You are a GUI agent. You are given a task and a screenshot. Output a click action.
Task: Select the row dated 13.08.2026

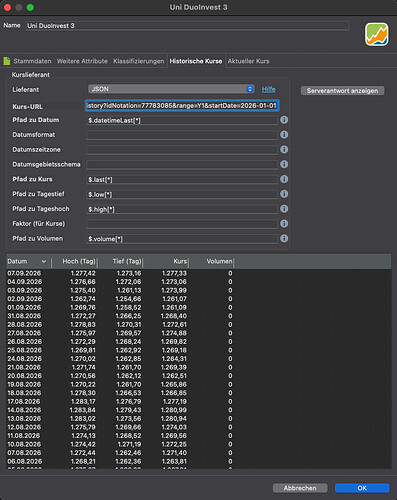click(199, 419)
